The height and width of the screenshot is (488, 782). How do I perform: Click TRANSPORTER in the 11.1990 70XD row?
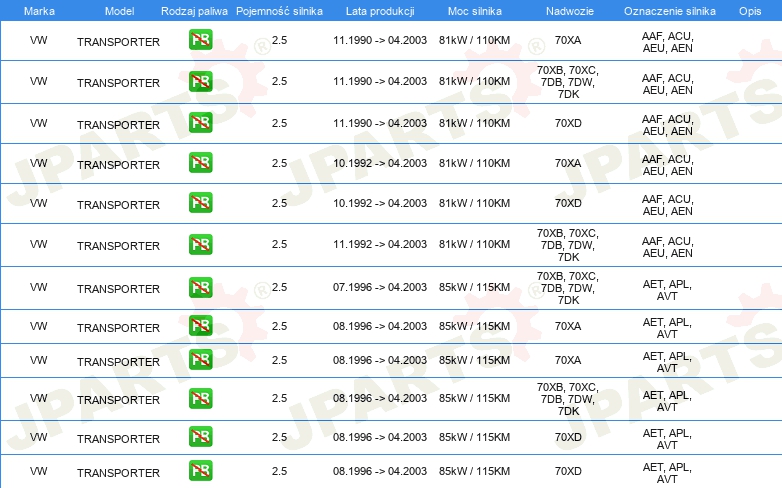click(x=118, y=125)
